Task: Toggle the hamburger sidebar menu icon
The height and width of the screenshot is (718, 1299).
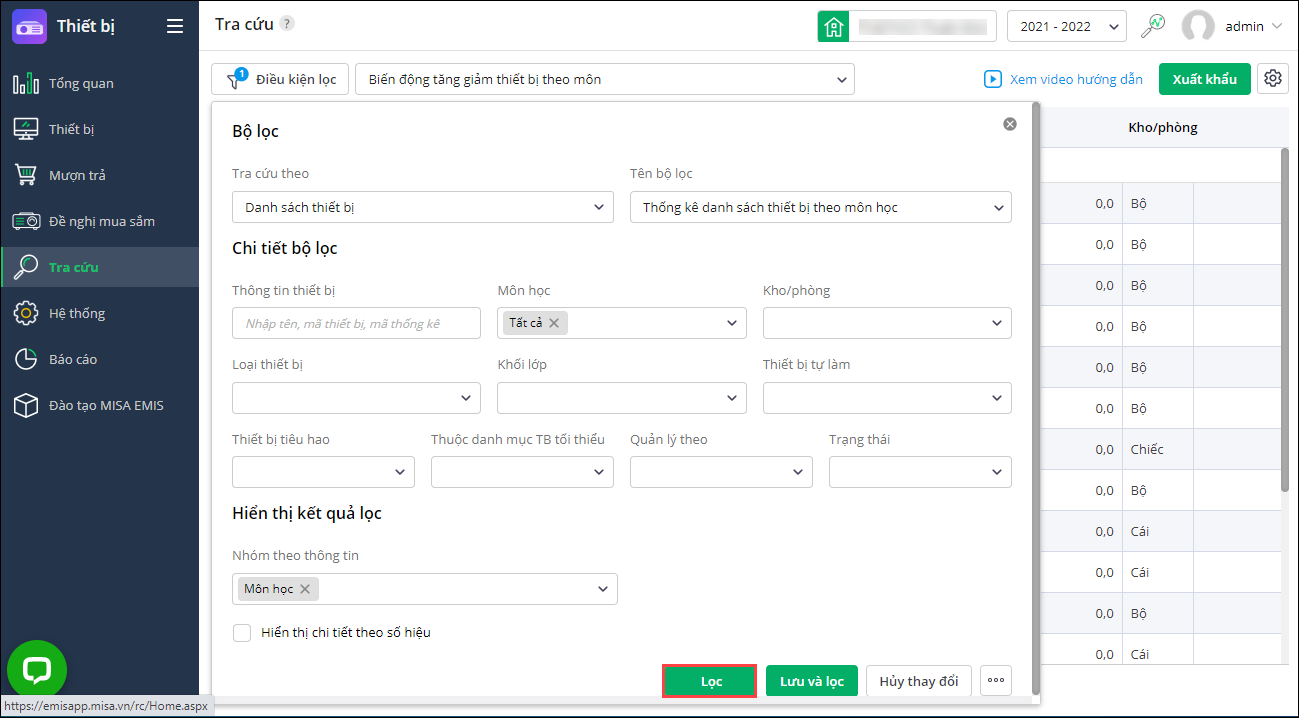Action: click(x=175, y=26)
